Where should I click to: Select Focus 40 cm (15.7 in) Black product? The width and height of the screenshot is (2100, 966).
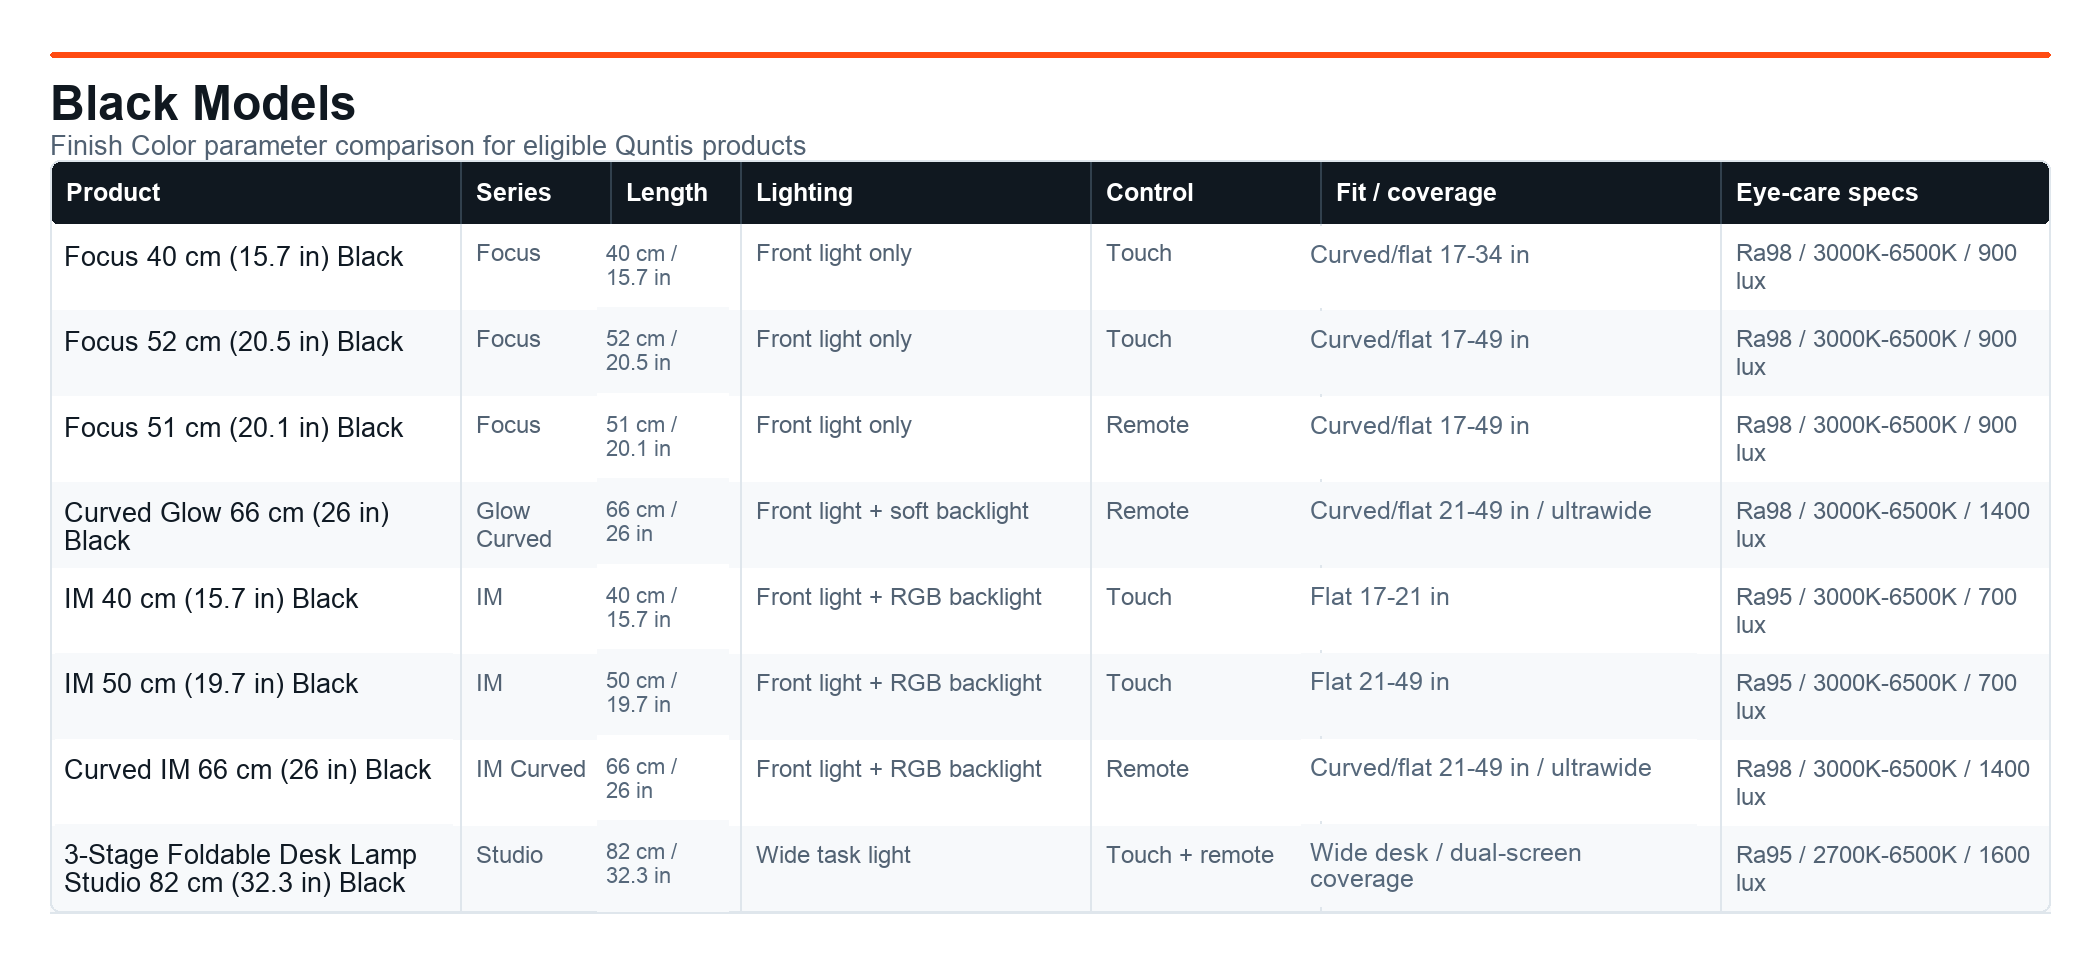[233, 257]
